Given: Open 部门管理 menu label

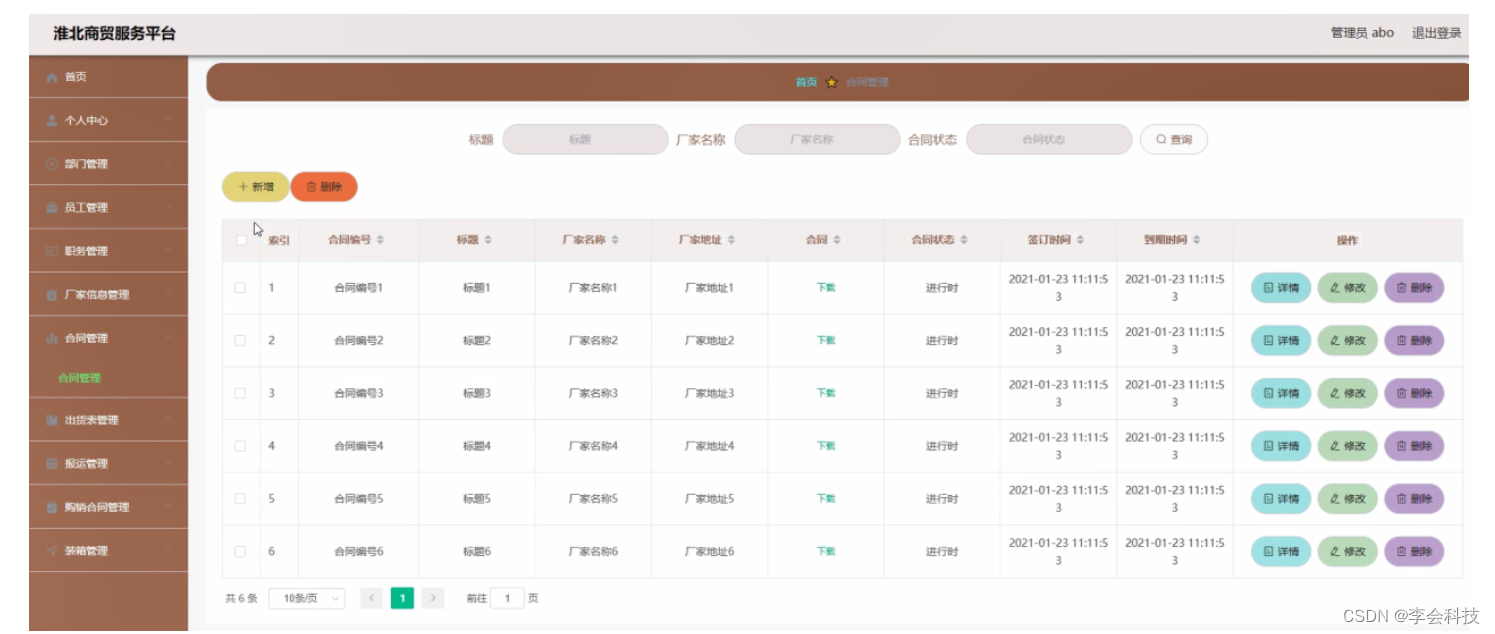Looking at the screenshot, I should click(x=86, y=164).
